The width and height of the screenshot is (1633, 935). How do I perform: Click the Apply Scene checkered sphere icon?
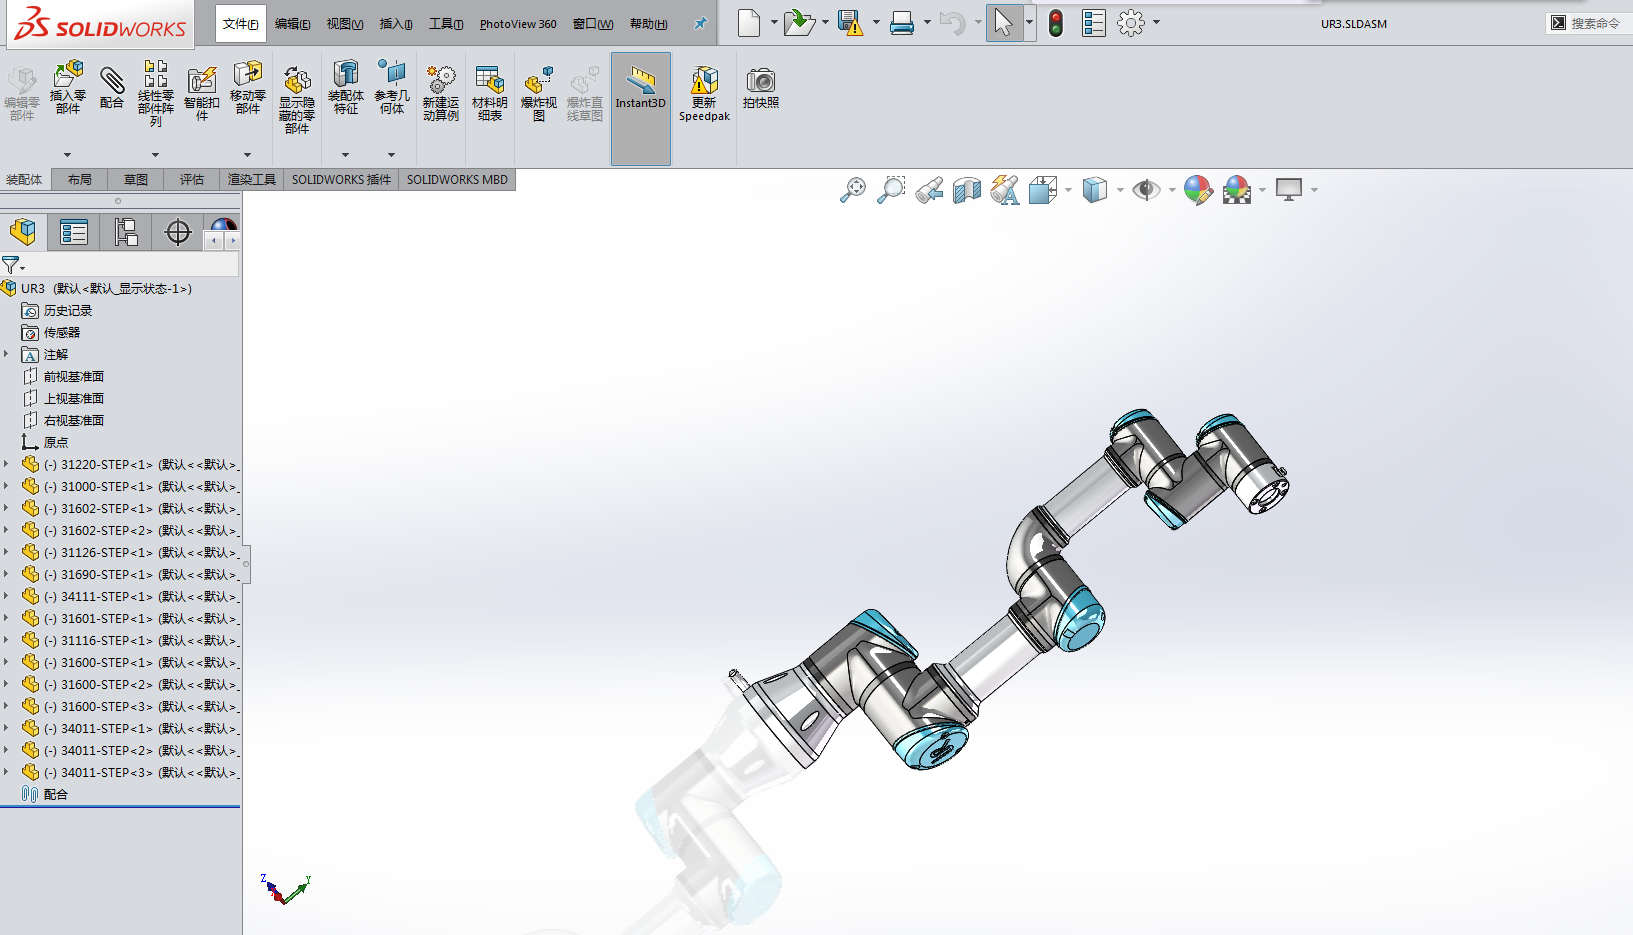1237,190
